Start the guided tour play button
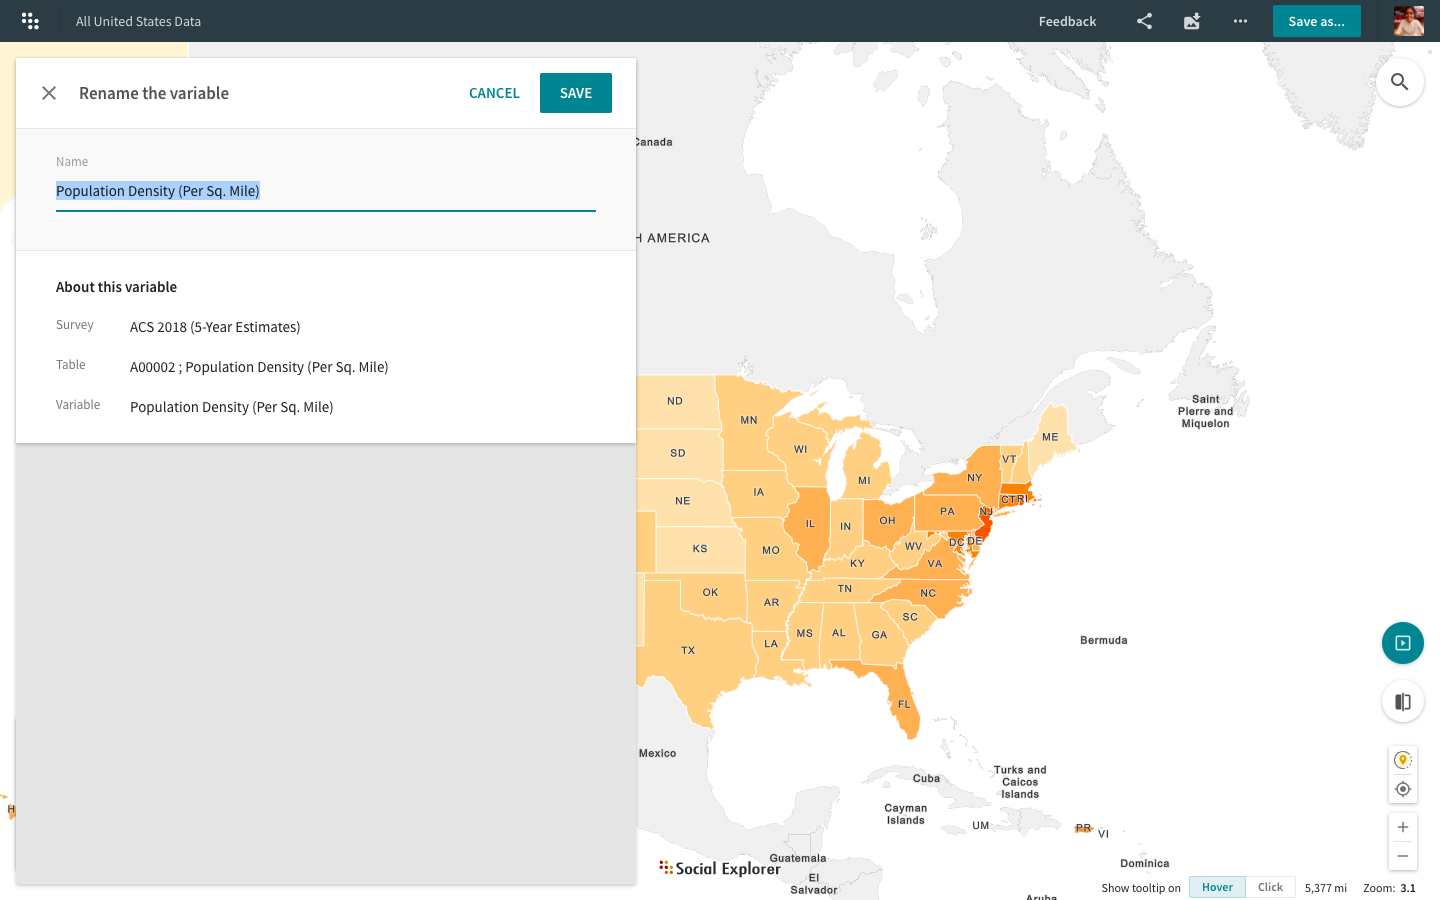 (x=1402, y=643)
